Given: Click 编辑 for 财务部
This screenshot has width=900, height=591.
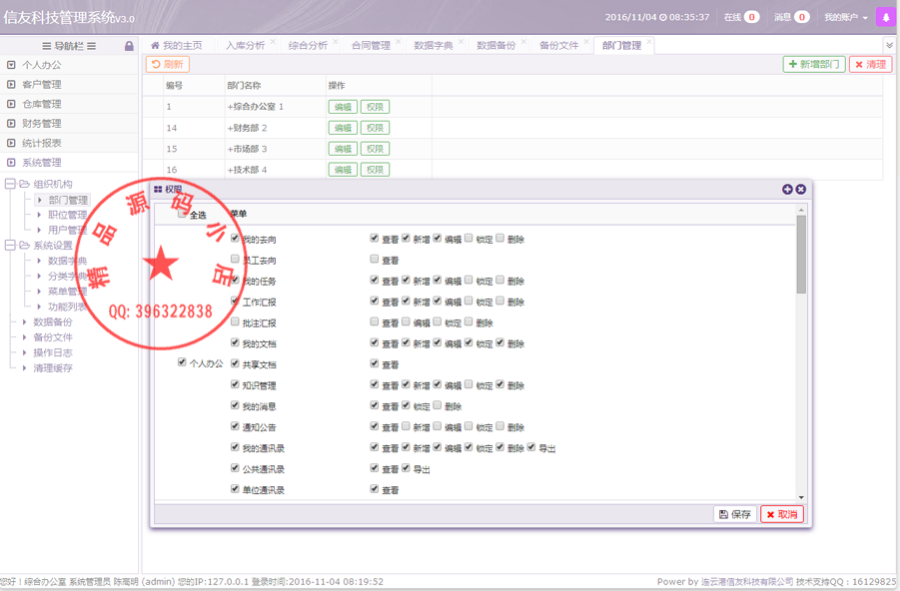Looking at the screenshot, I should (x=343, y=128).
